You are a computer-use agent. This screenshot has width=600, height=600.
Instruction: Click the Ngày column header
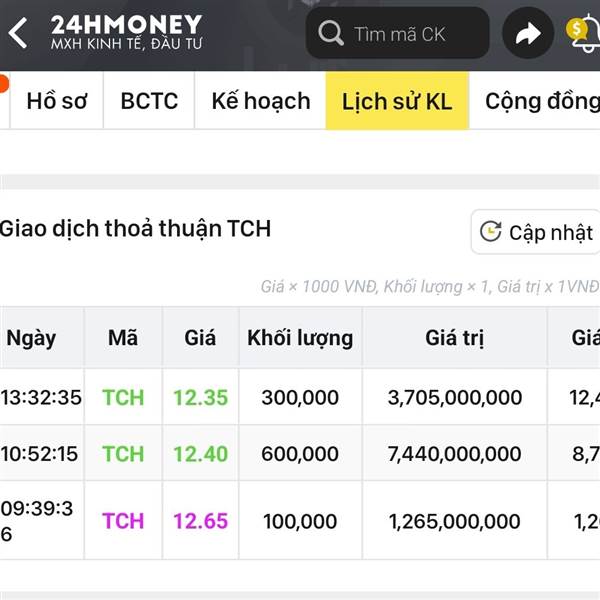31,338
